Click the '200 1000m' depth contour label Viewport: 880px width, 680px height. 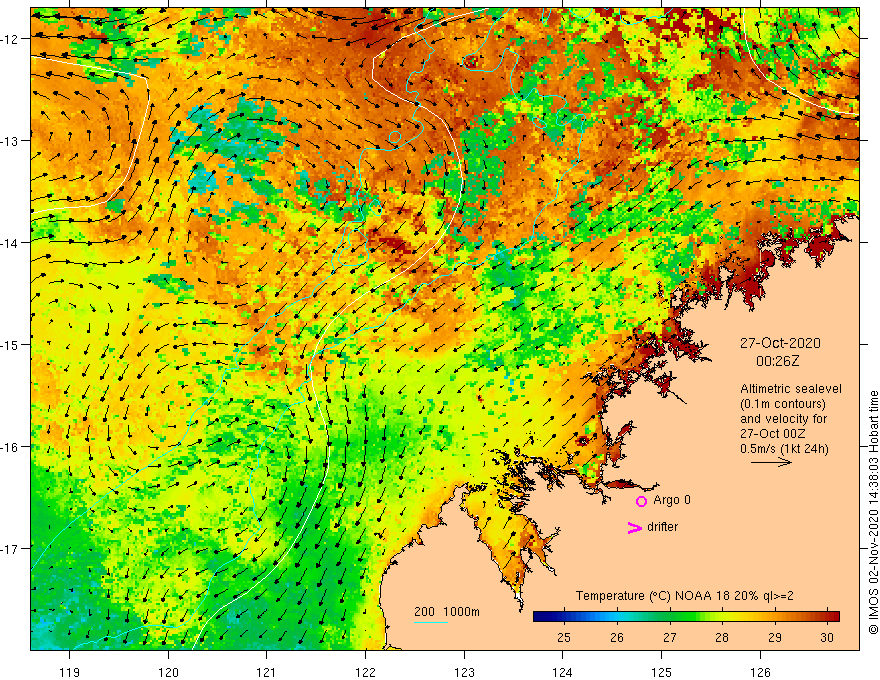click(x=447, y=612)
